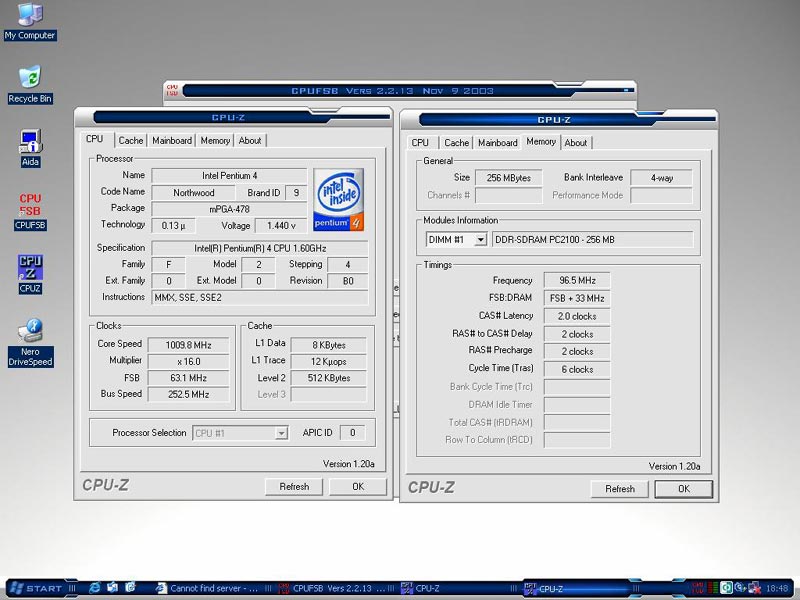Select About tab in the right CPU-Z window
The height and width of the screenshot is (600, 800).
(576, 143)
